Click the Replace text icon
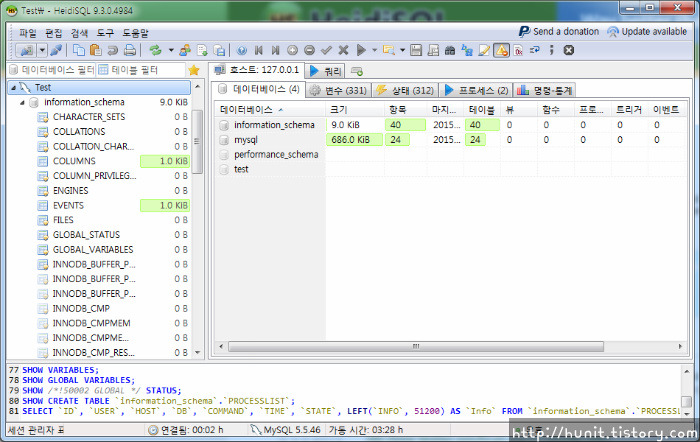 click(467, 50)
